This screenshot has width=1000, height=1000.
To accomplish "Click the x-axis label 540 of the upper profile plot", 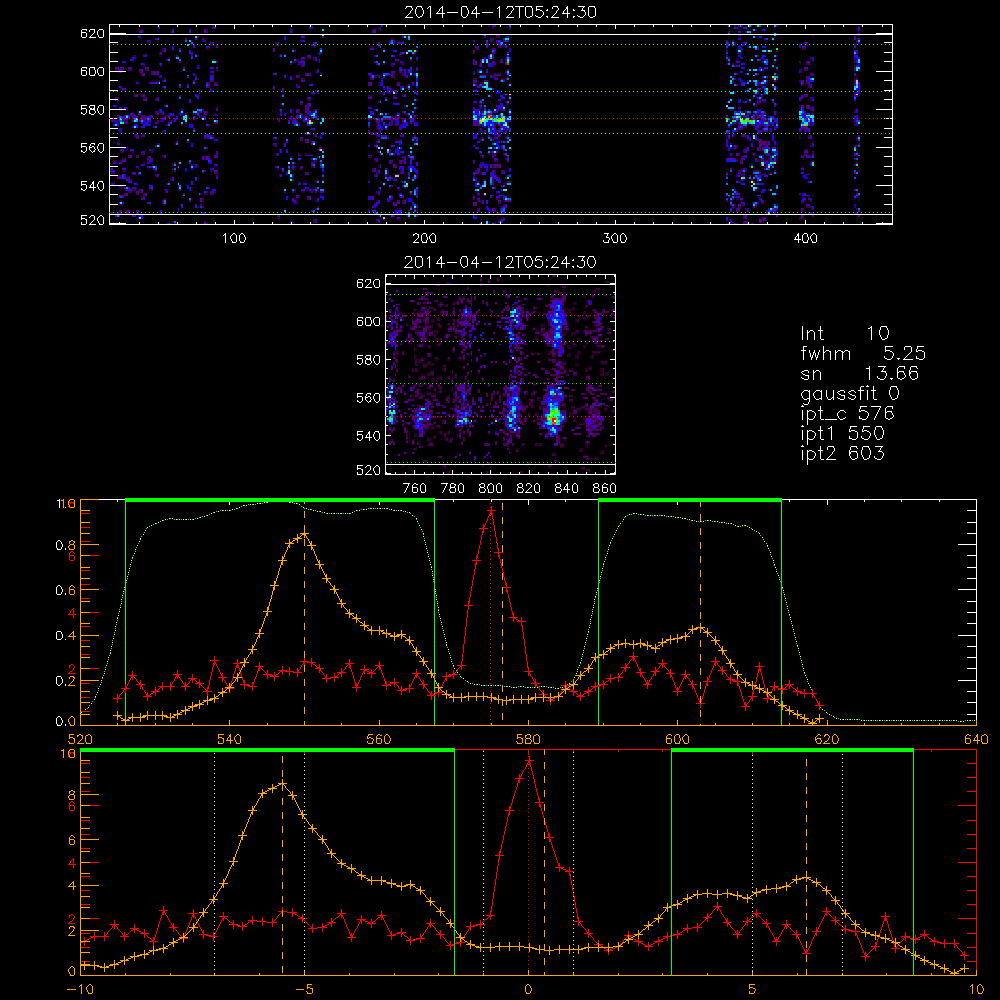I will [x=230, y=740].
